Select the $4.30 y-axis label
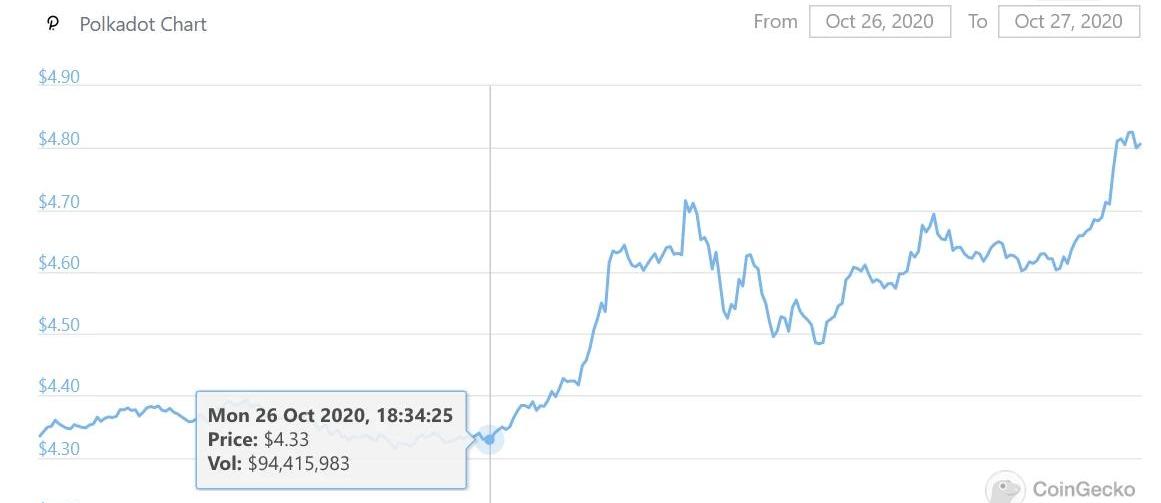This screenshot has height=503, width=1161. [59, 449]
